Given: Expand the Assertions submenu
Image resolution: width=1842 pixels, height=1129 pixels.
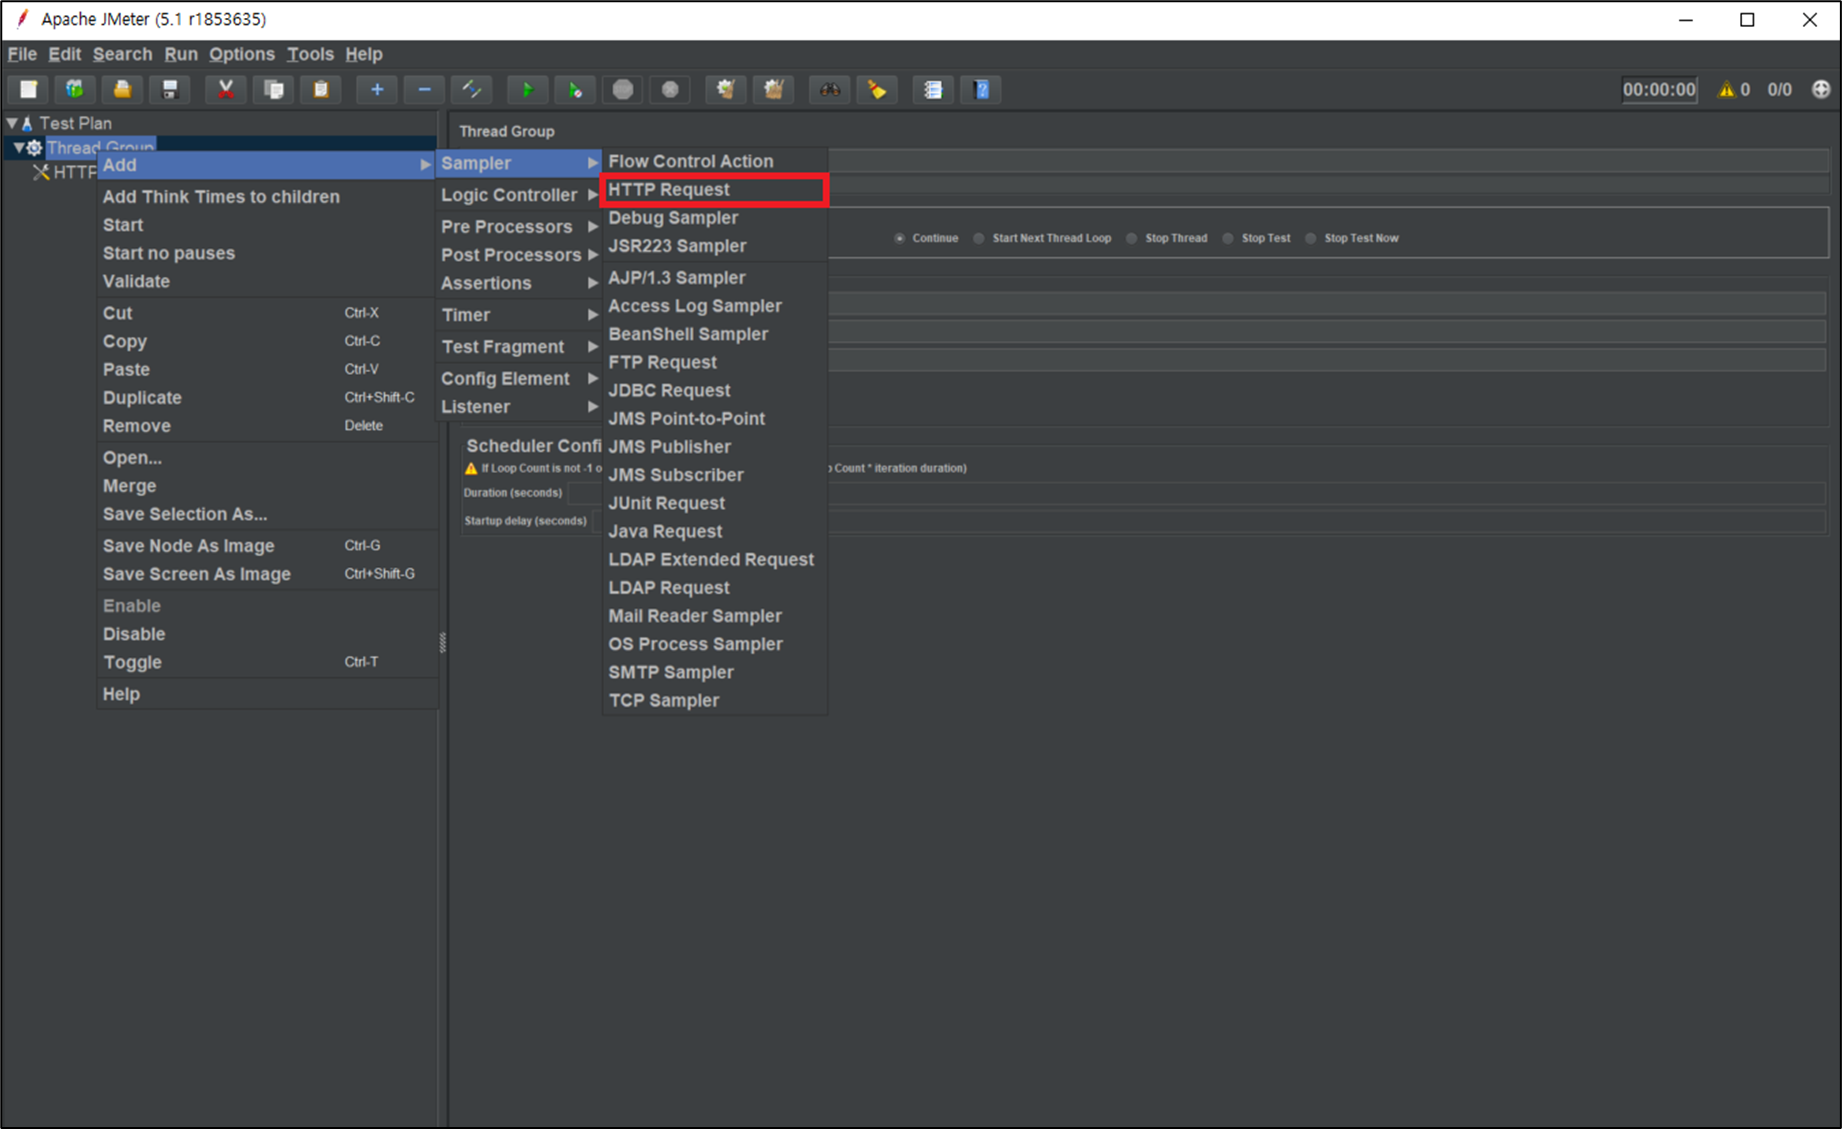Looking at the screenshot, I should (x=518, y=283).
